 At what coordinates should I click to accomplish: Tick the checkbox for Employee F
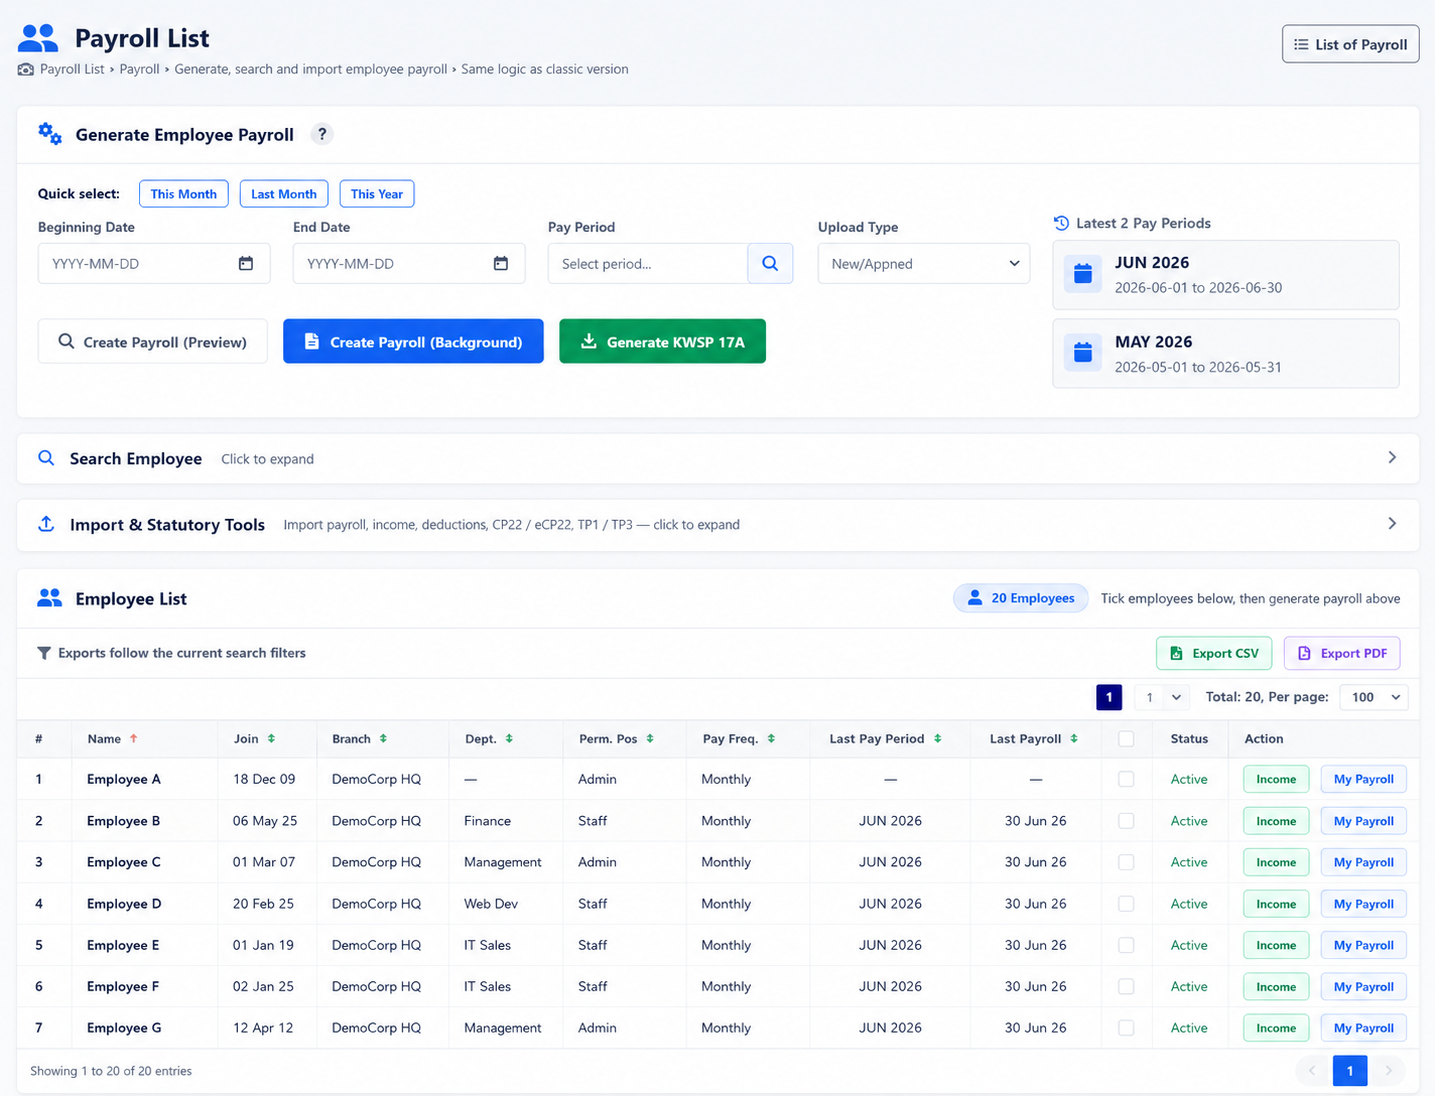click(x=1126, y=986)
